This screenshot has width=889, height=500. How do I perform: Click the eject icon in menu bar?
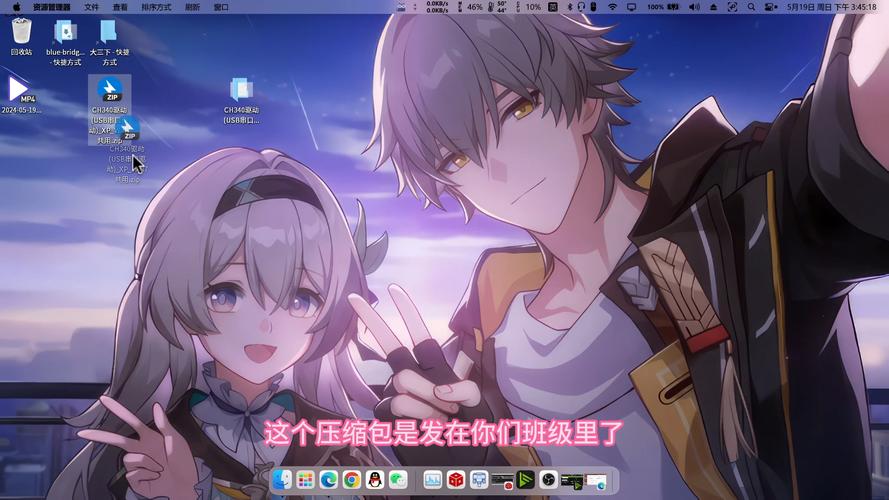[x=713, y=7]
